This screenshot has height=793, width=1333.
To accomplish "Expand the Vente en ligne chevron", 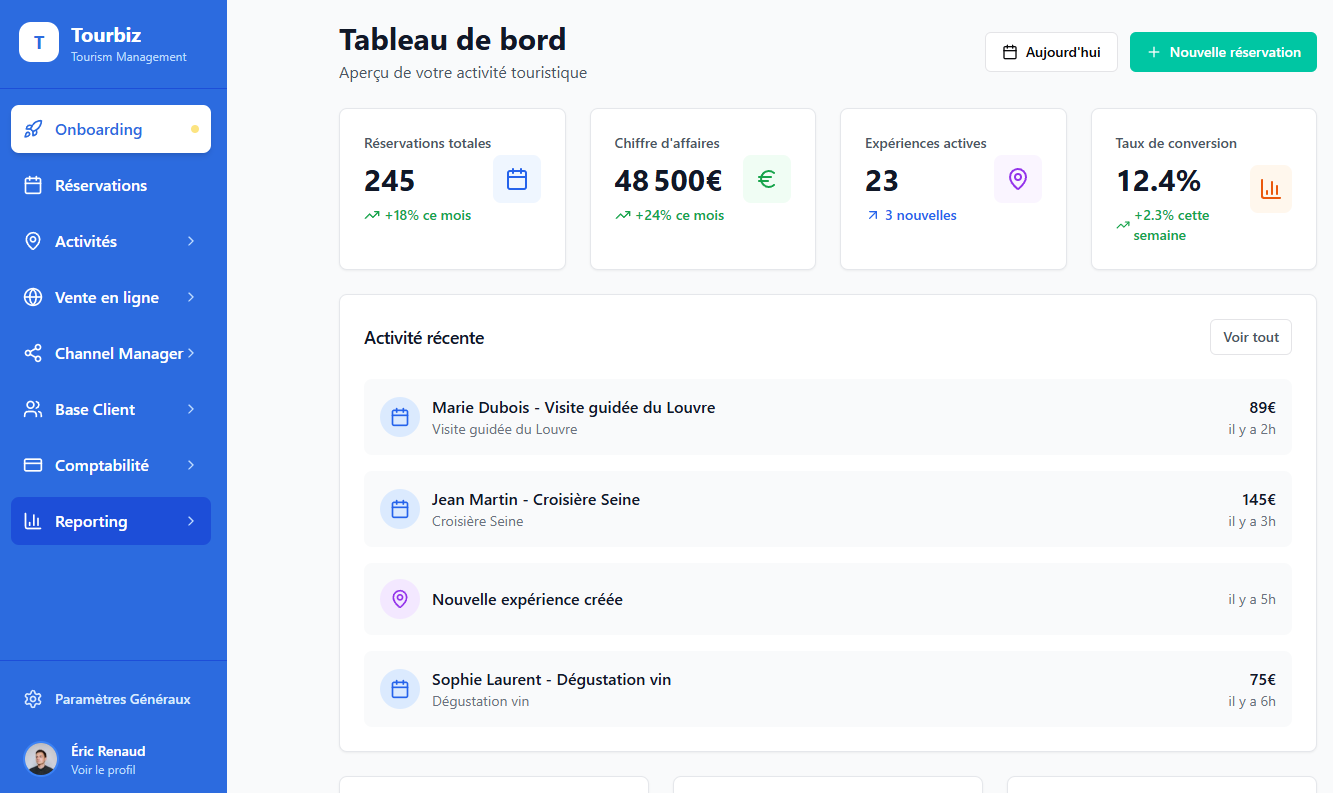I will pyautogui.click(x=191, y=297).
